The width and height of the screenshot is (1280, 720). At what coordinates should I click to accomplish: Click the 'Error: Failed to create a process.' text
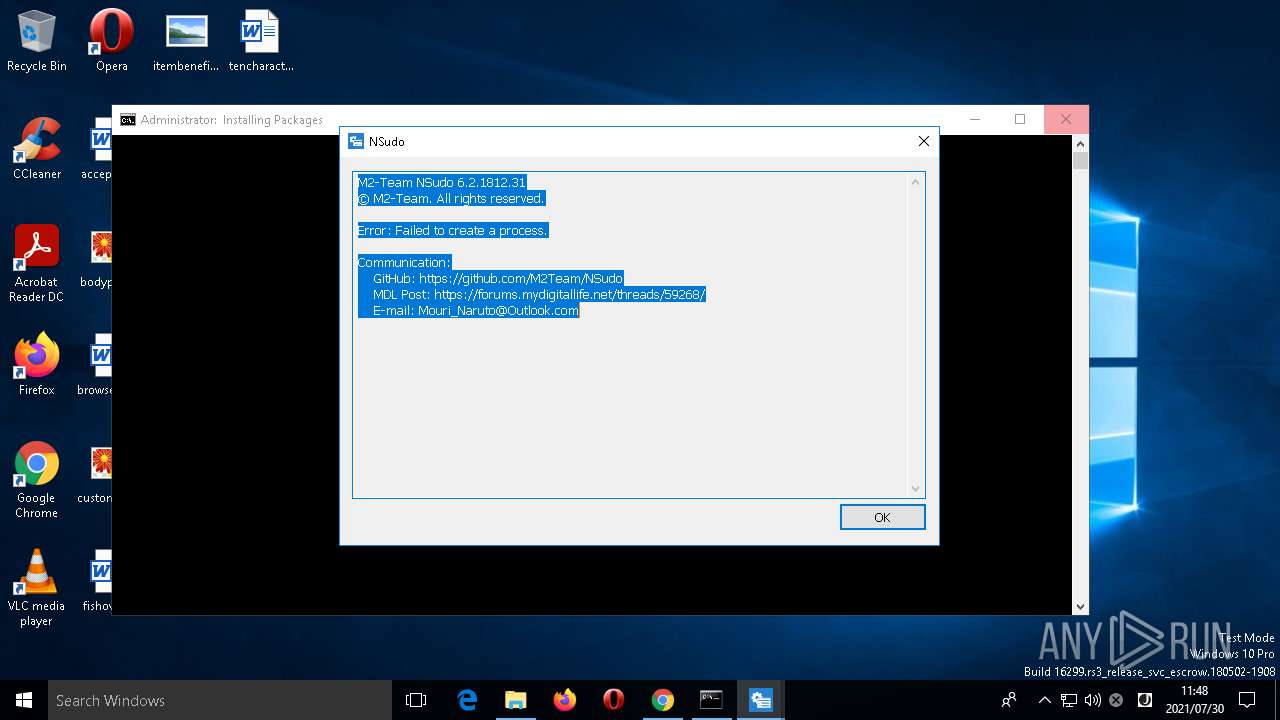pos(453,230)
